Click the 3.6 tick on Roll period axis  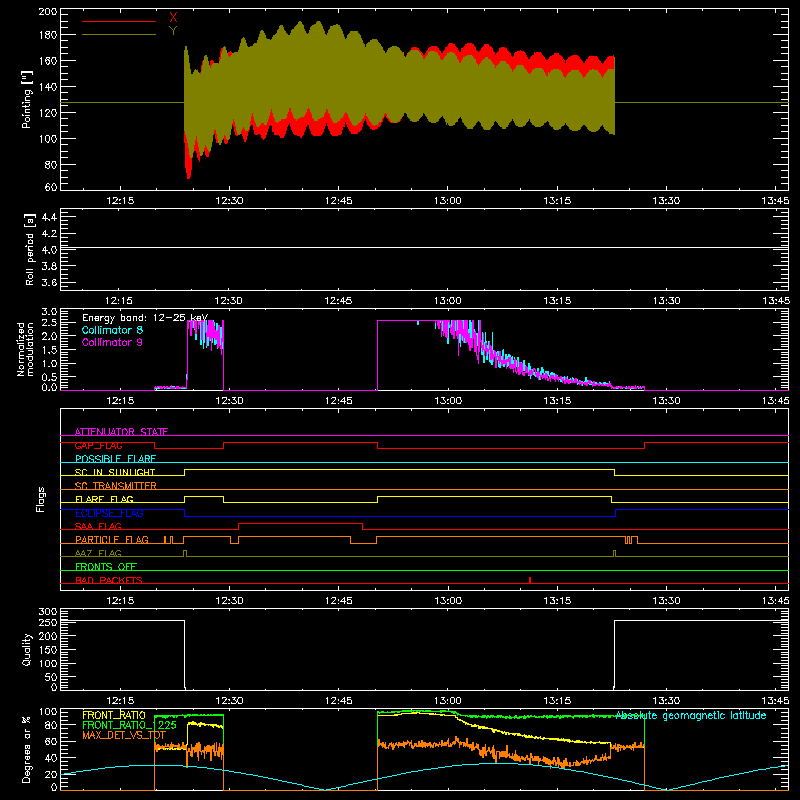coord(49,282)
